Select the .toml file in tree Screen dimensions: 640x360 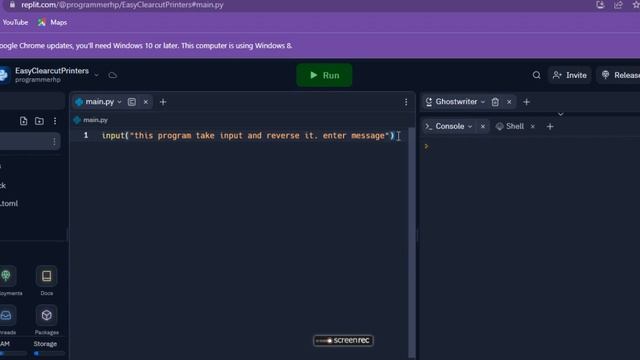9,203
